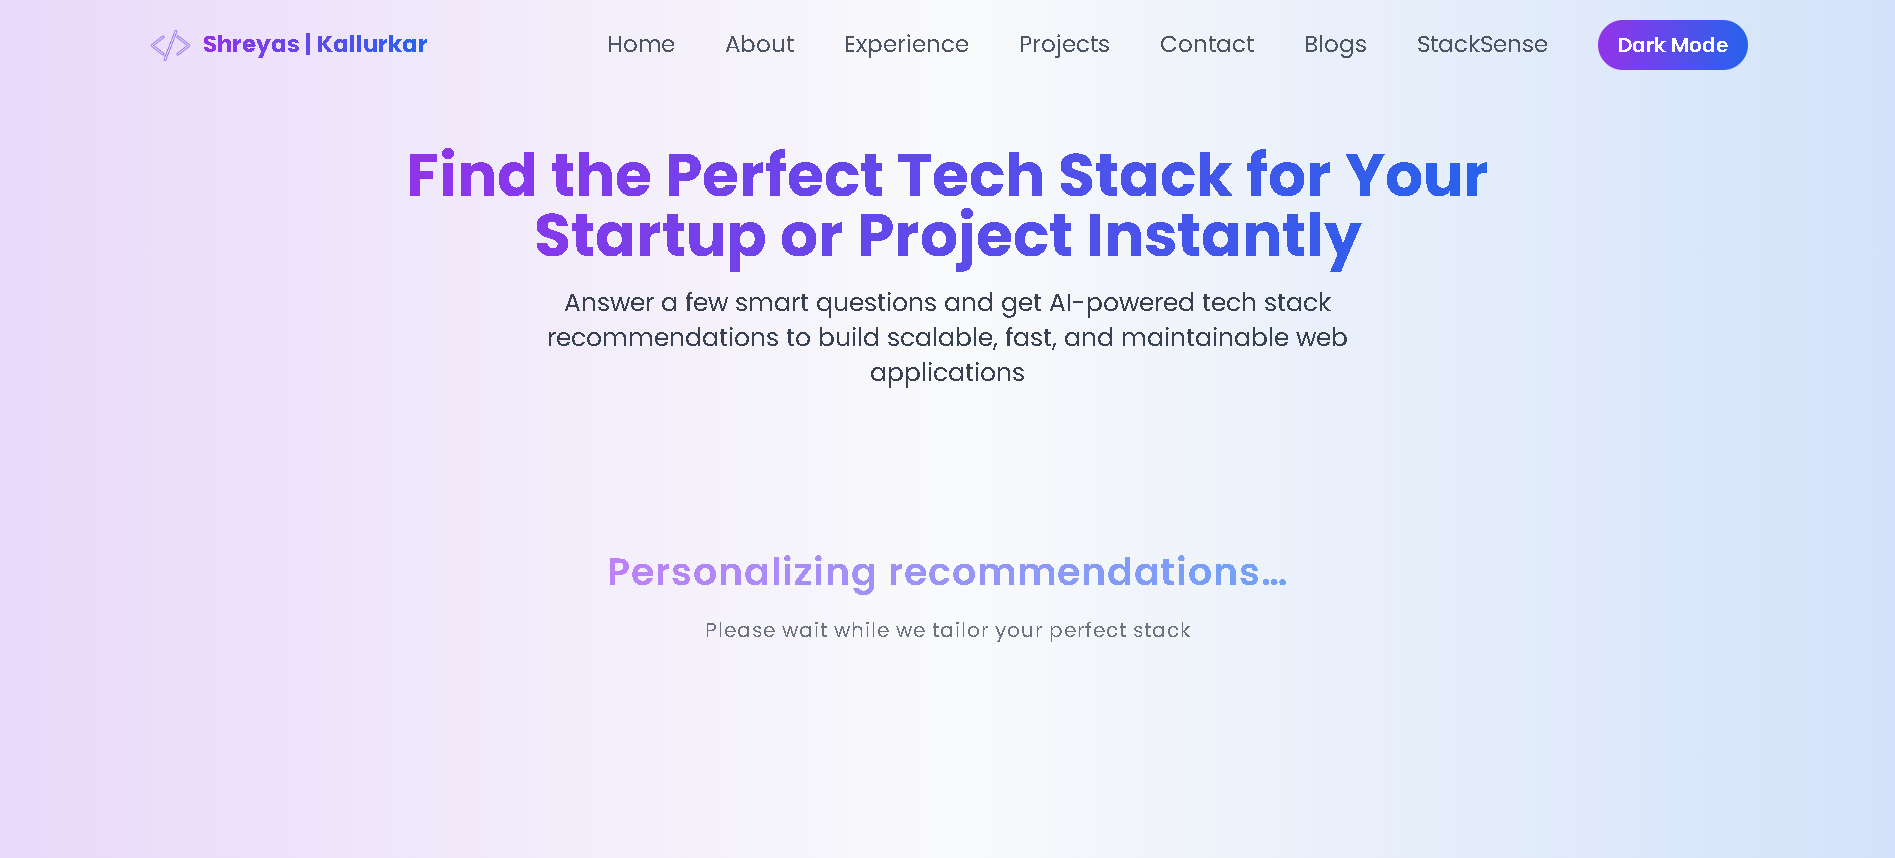
Task: Return to the homepage via the site logo
Action: (x=289, y=44)
